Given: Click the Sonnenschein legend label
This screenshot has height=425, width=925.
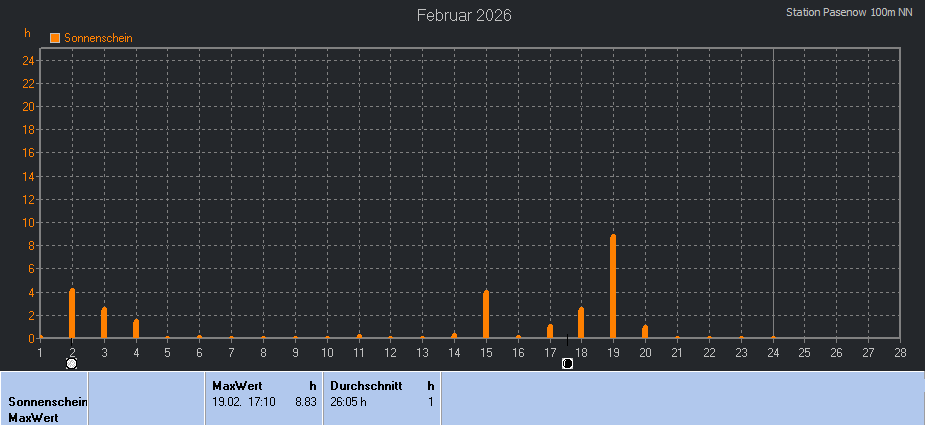Looking at the screenshot, I should [98, 38].
